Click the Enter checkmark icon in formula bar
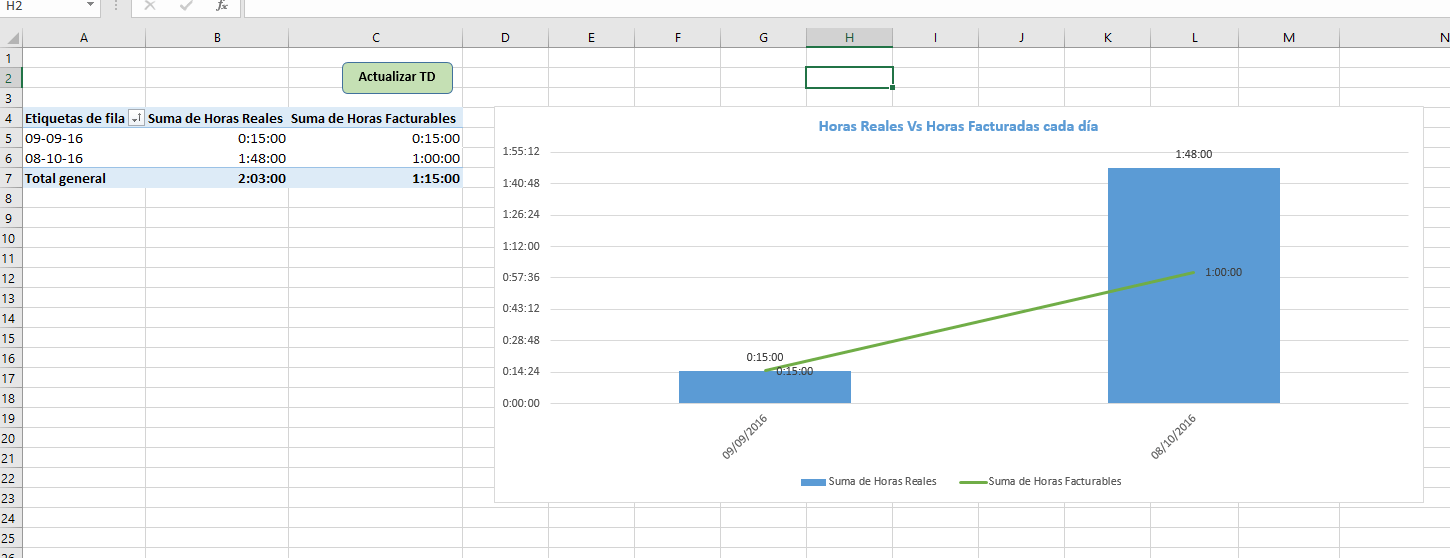Viewport: 1450px width, 558px height. [186, 6]
